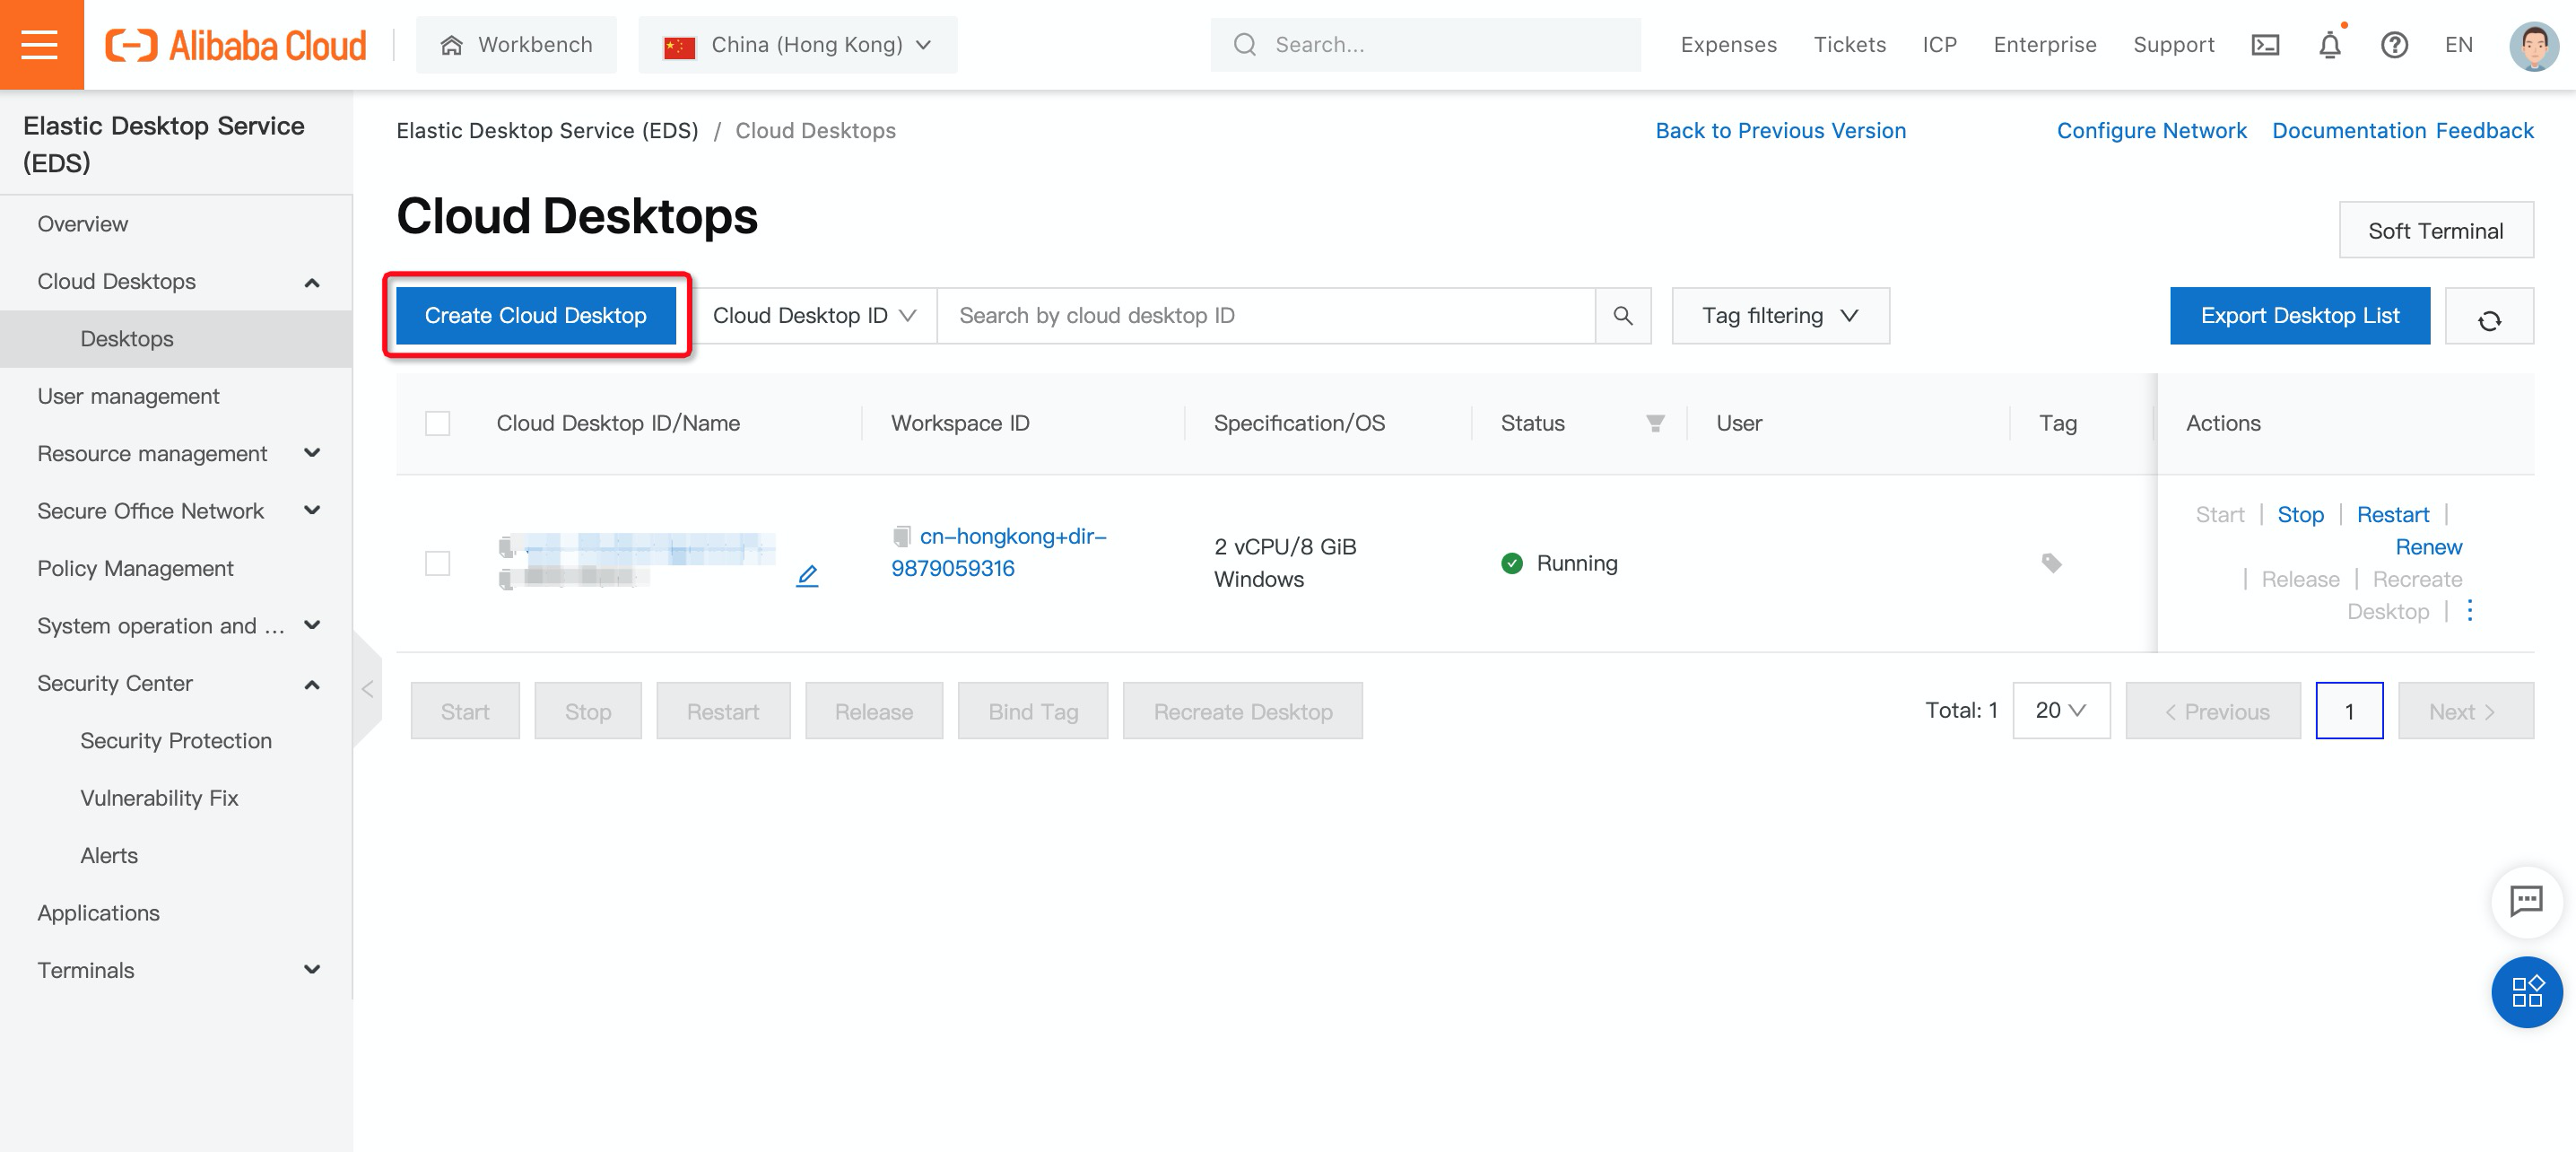Open the Status column filter
The image size is (2576, 1152).
pyautogui.click(x=1655, y=423)
